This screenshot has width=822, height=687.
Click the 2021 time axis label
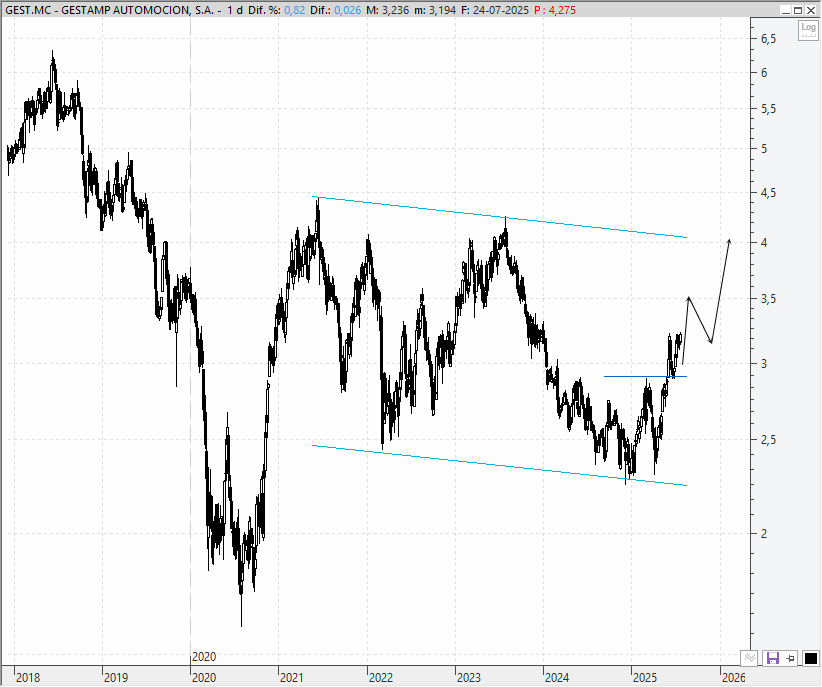coord(292,678)
